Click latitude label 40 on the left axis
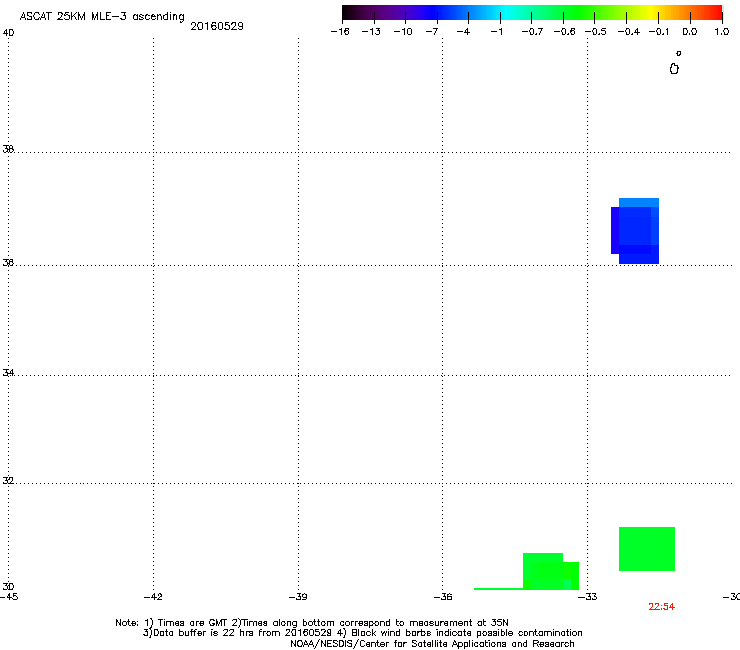740x650 pixels. (8, 33)
